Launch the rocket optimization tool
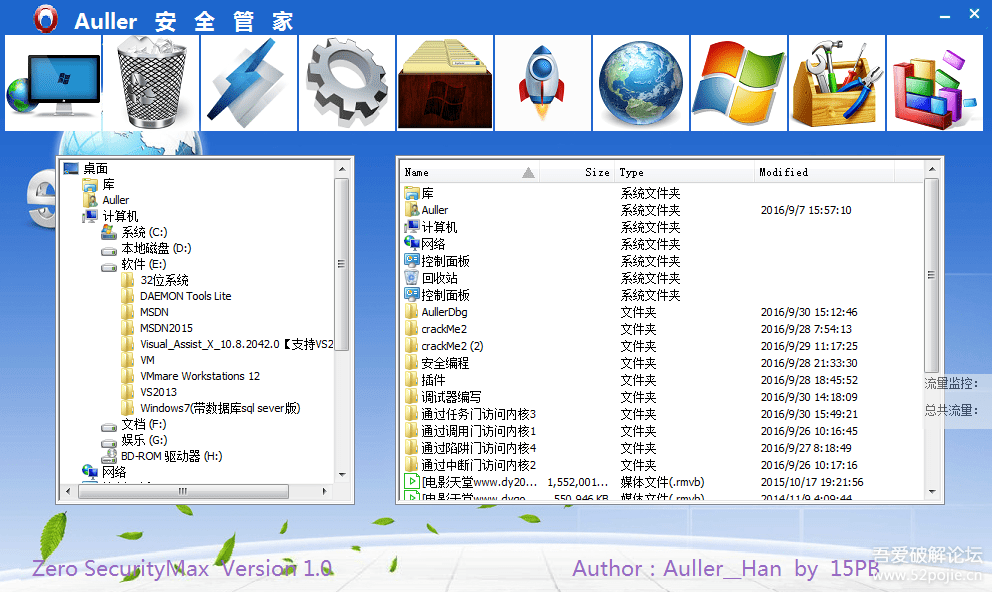This screenshot has height=592, width=992. click(x=542, y=83)
